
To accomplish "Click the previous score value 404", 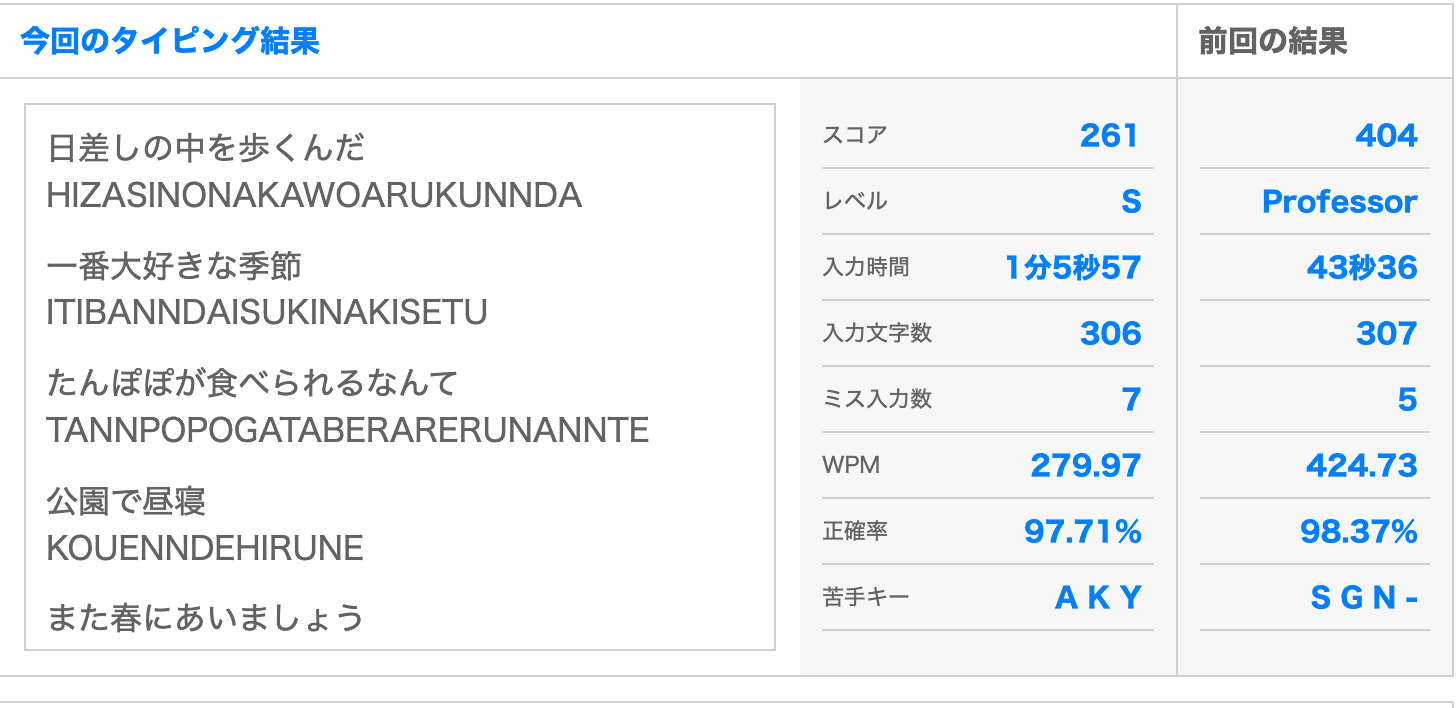I will pos(1387,135).
